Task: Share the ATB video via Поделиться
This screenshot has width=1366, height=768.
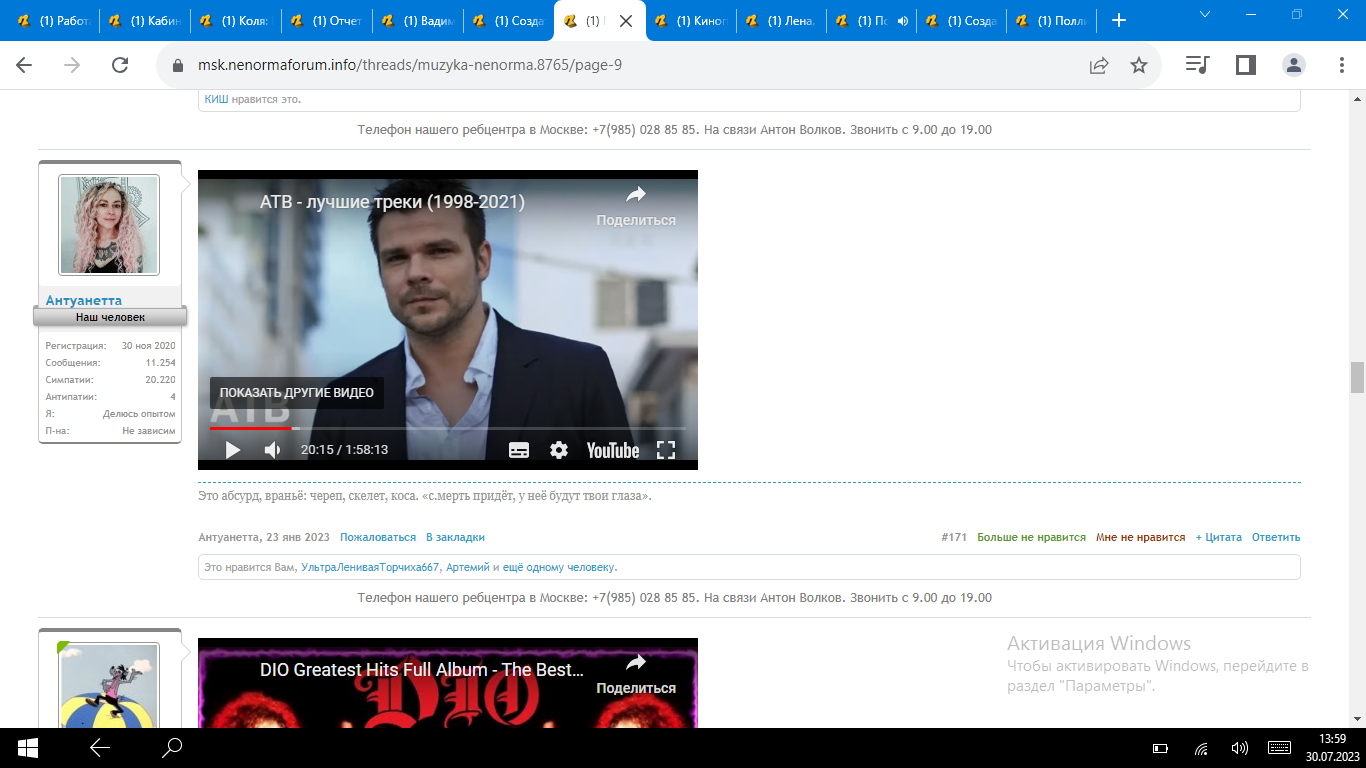Action: pyautogui.click(x=636, y=206)
